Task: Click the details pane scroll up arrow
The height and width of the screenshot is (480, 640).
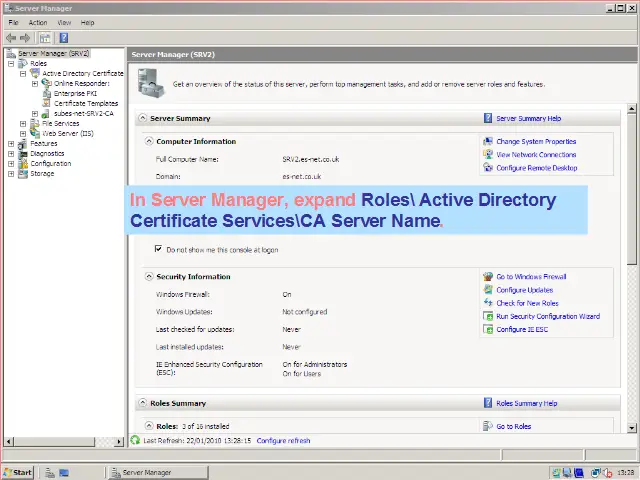Action: [632, 109]
